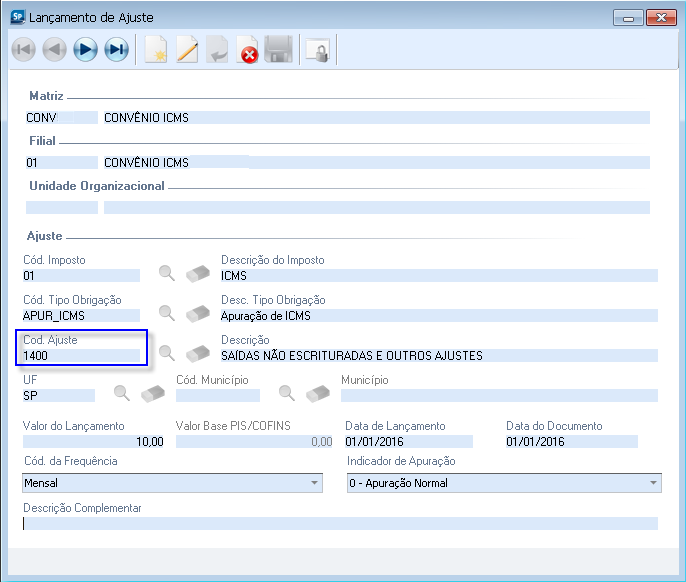Click the delete record red X icon

247,50
